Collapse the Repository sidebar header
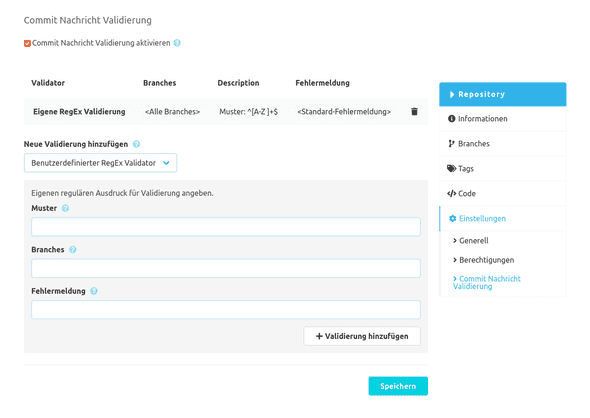Image resolution: width=590 pixels, height=418 pixels. (503, 94)
